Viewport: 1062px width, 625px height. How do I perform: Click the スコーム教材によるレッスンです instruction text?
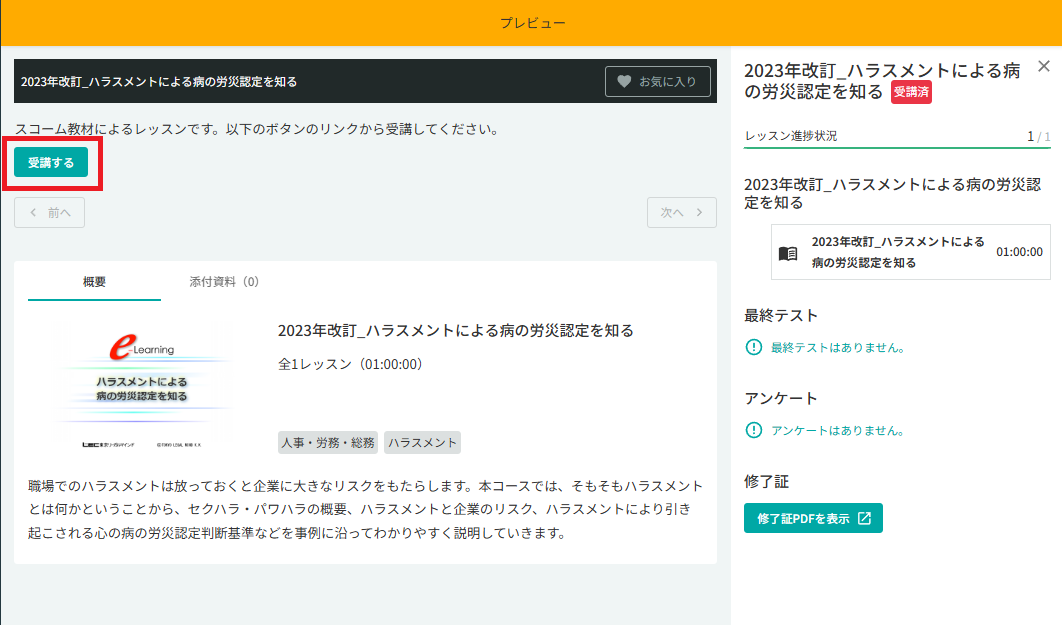259,129
